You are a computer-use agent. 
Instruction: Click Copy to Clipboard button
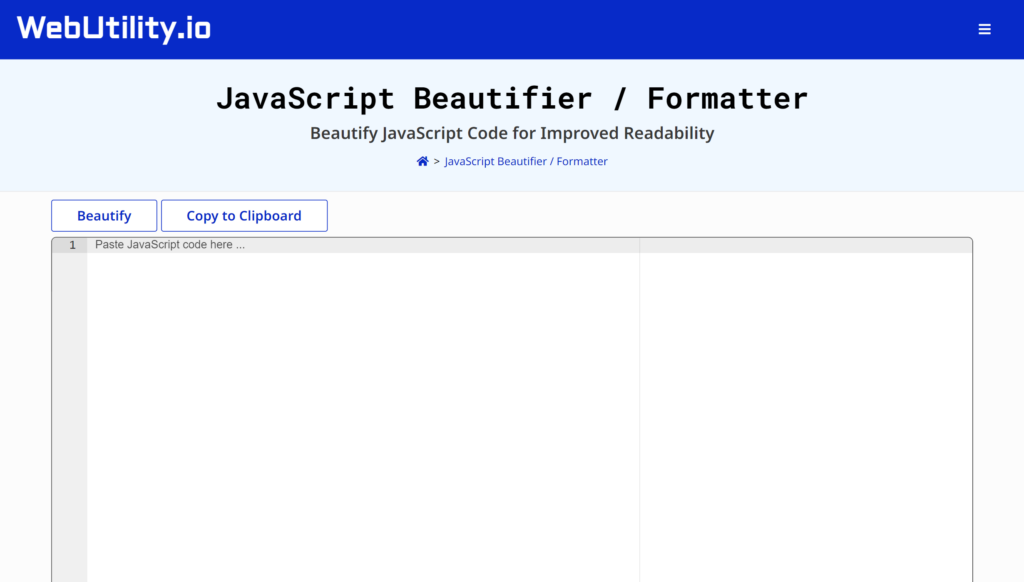(244, 216)
